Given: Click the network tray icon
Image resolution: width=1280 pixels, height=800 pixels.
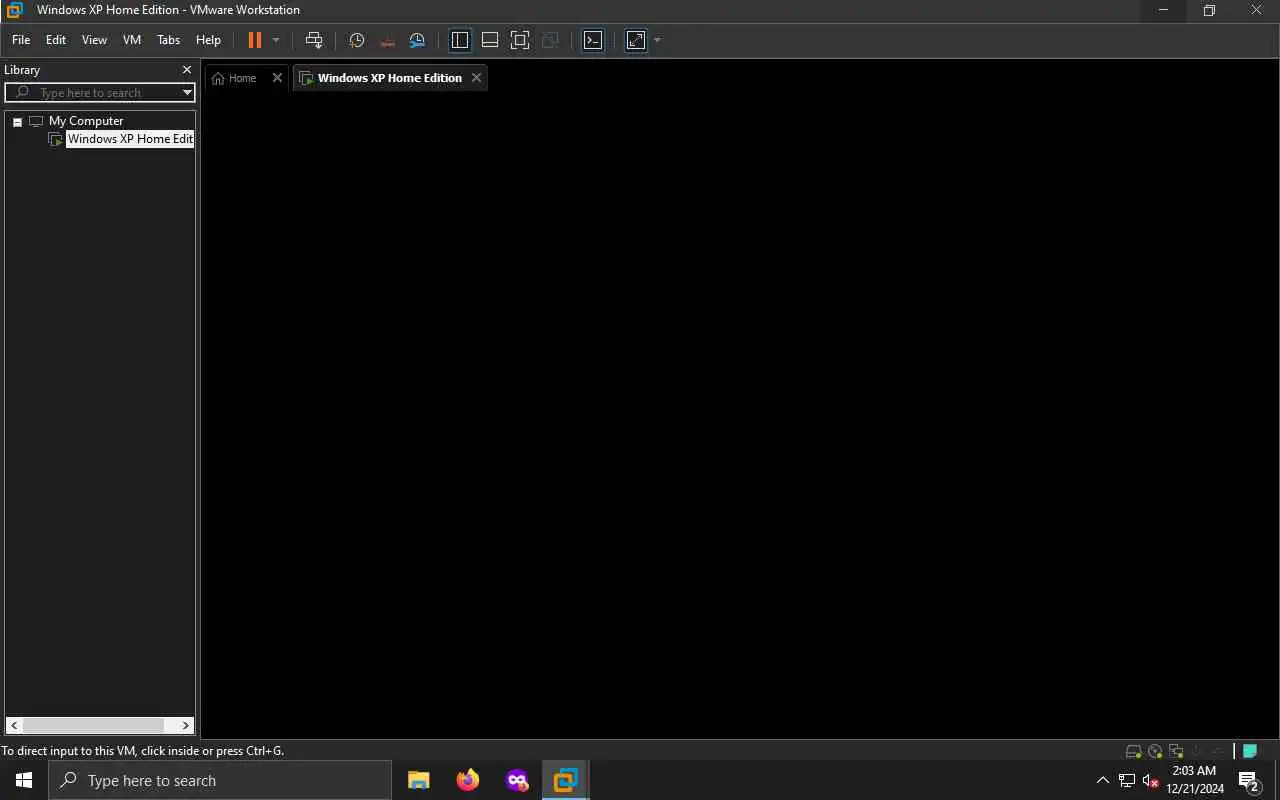Looking at the screenshot, I should click(1127, 780).
